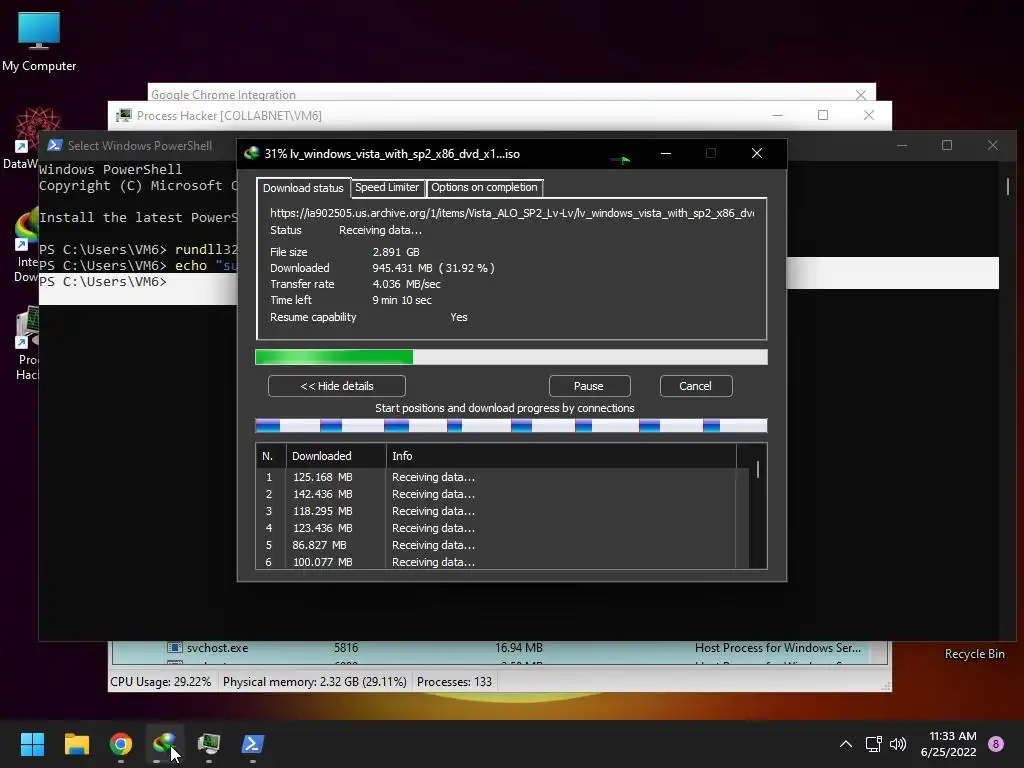Click the archive.org download URL text
1024x768 pixels.
click(512, 213)
